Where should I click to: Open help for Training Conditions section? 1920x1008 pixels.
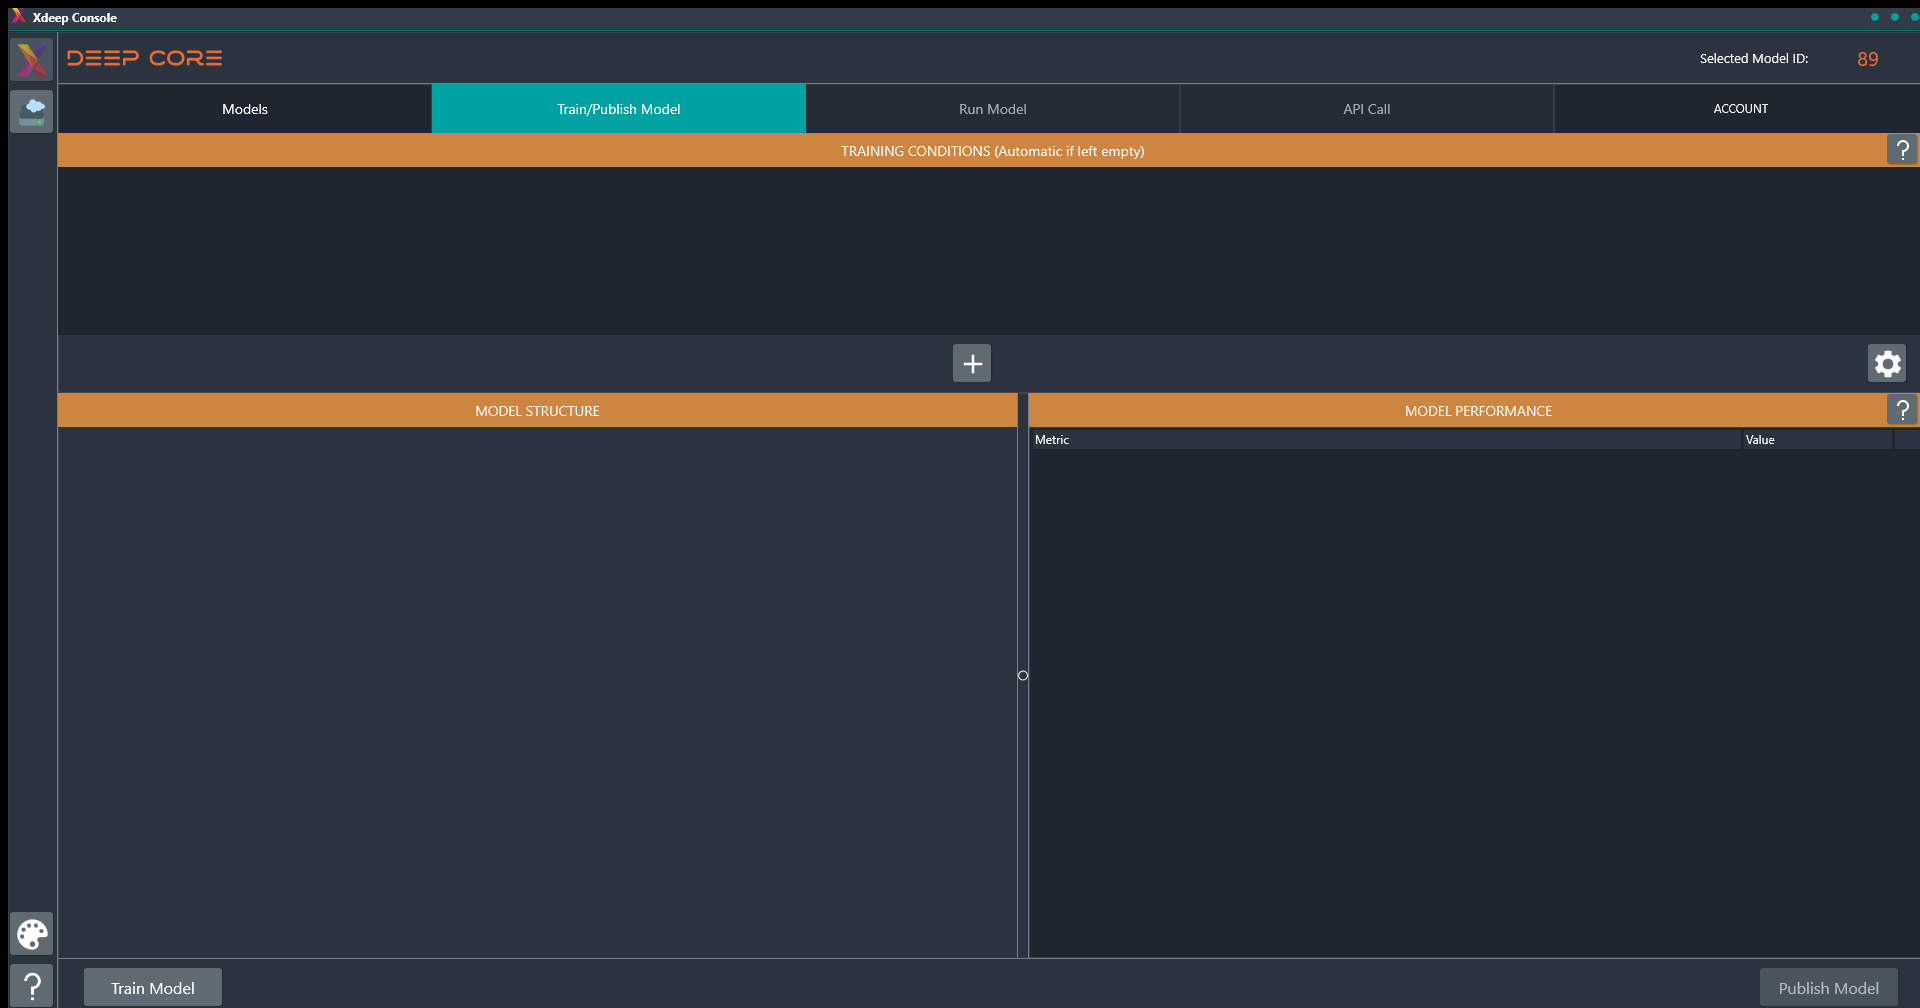[1902, 150]
